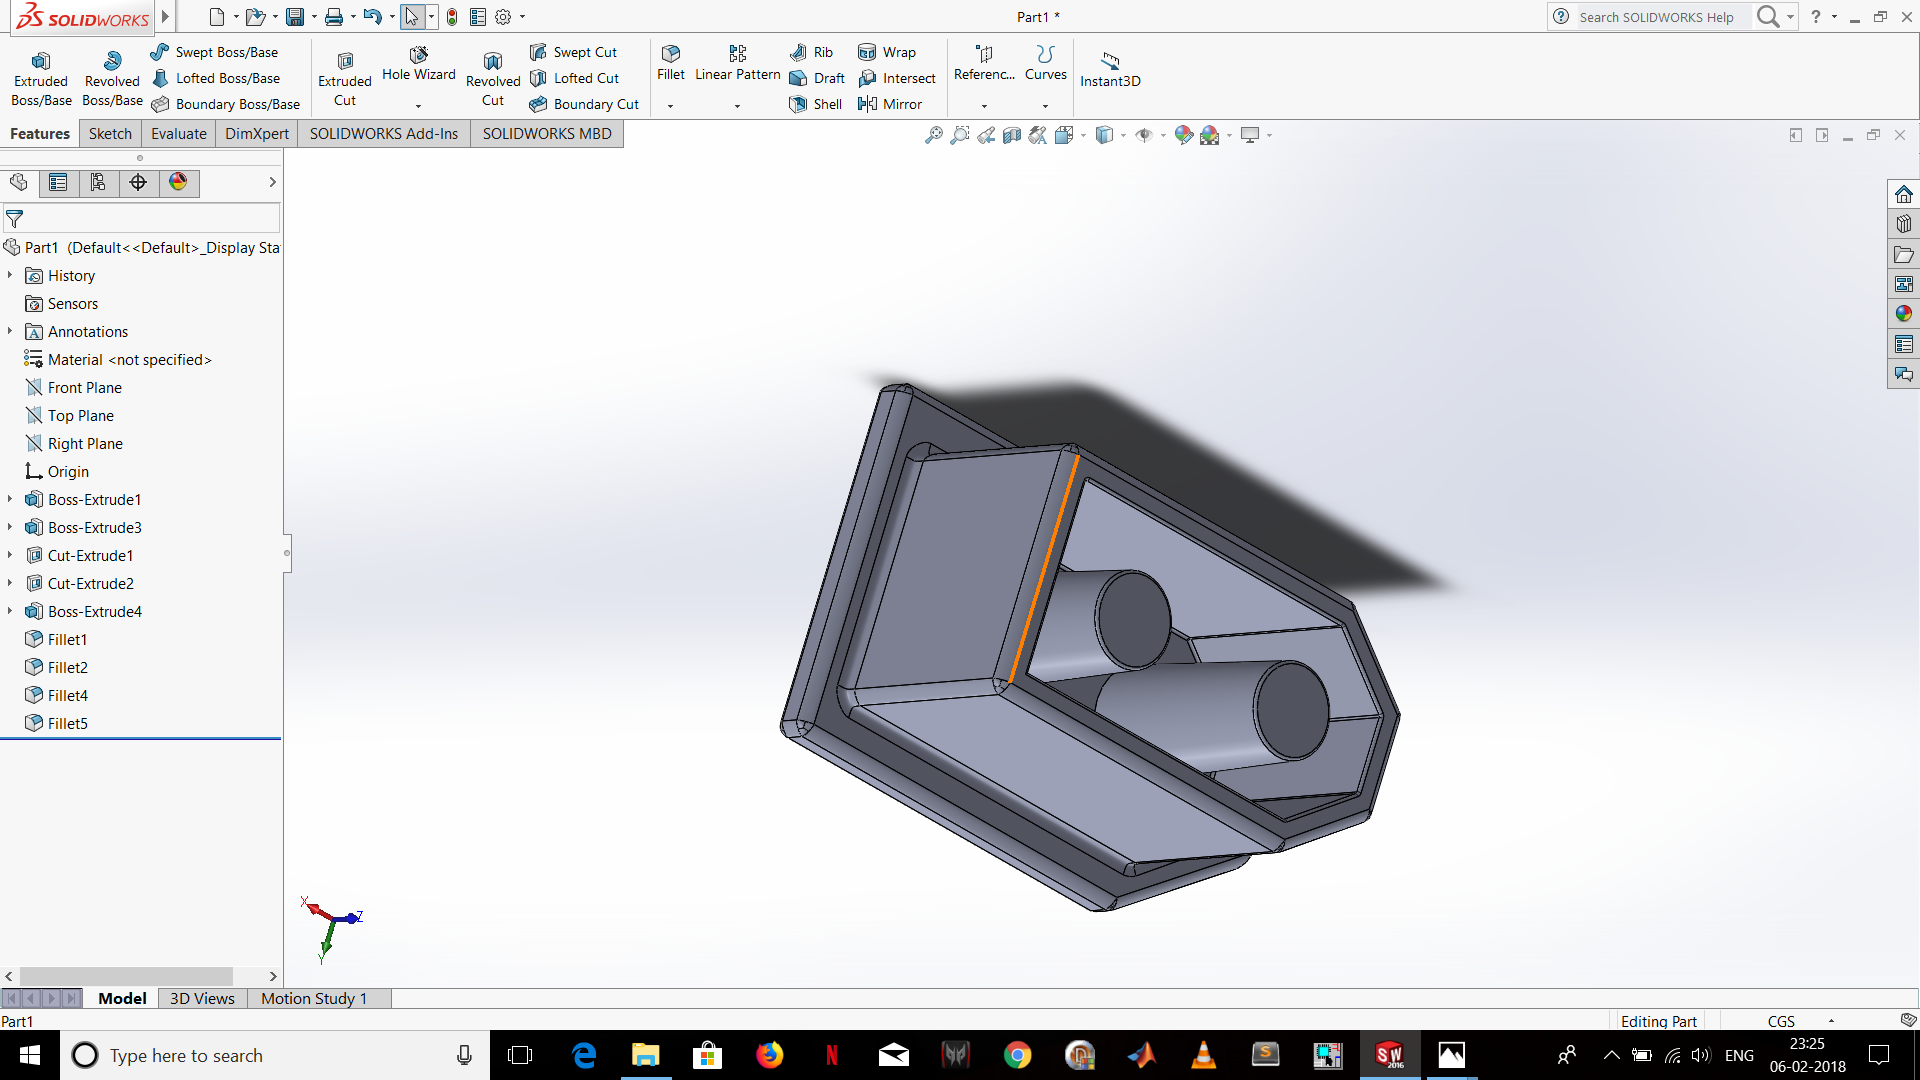Screen dimensions: 1920x1080
Task: Click the Linear Pattern tool
Action: click(x=738, y=63)
